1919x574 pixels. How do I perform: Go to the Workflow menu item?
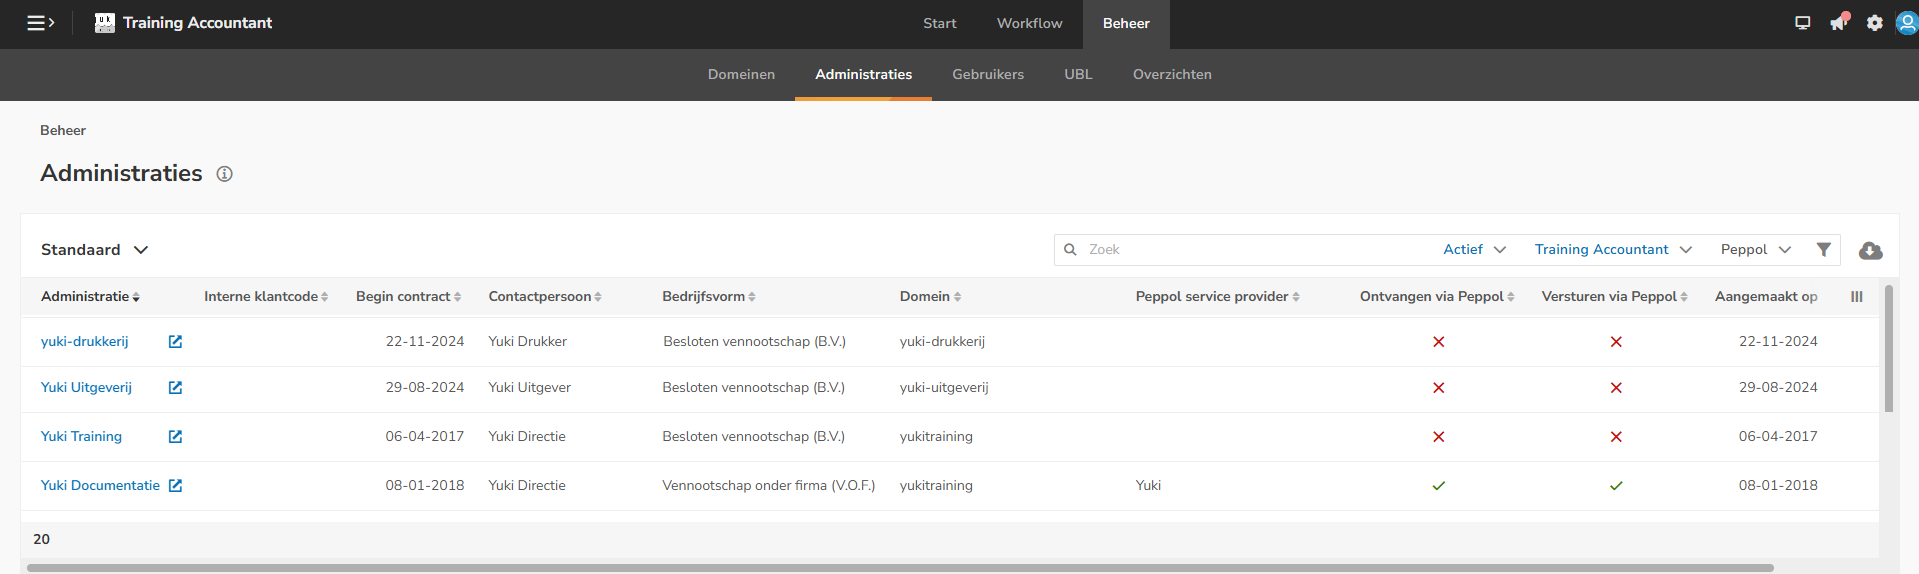tap(1030, 24)
